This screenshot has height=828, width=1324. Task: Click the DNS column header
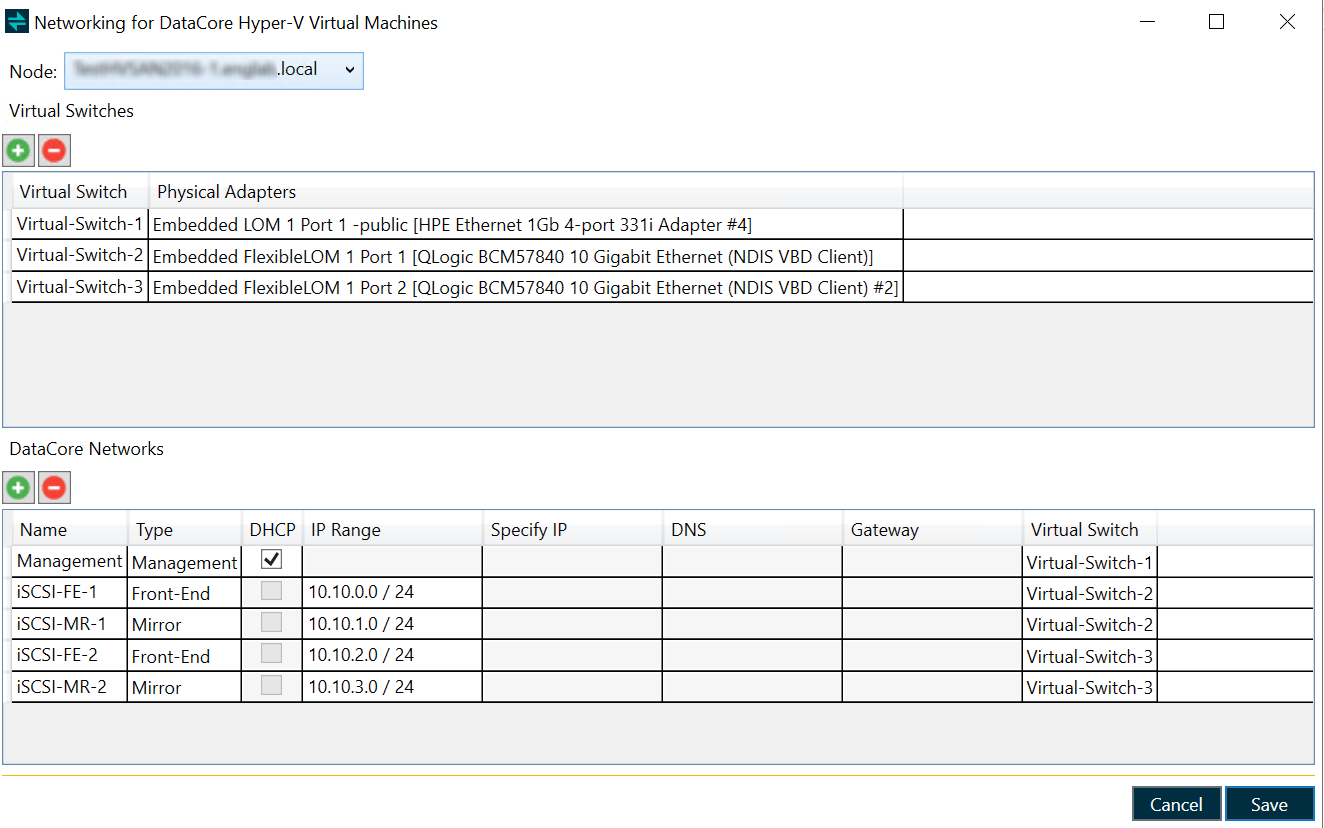tap(752, 529)
